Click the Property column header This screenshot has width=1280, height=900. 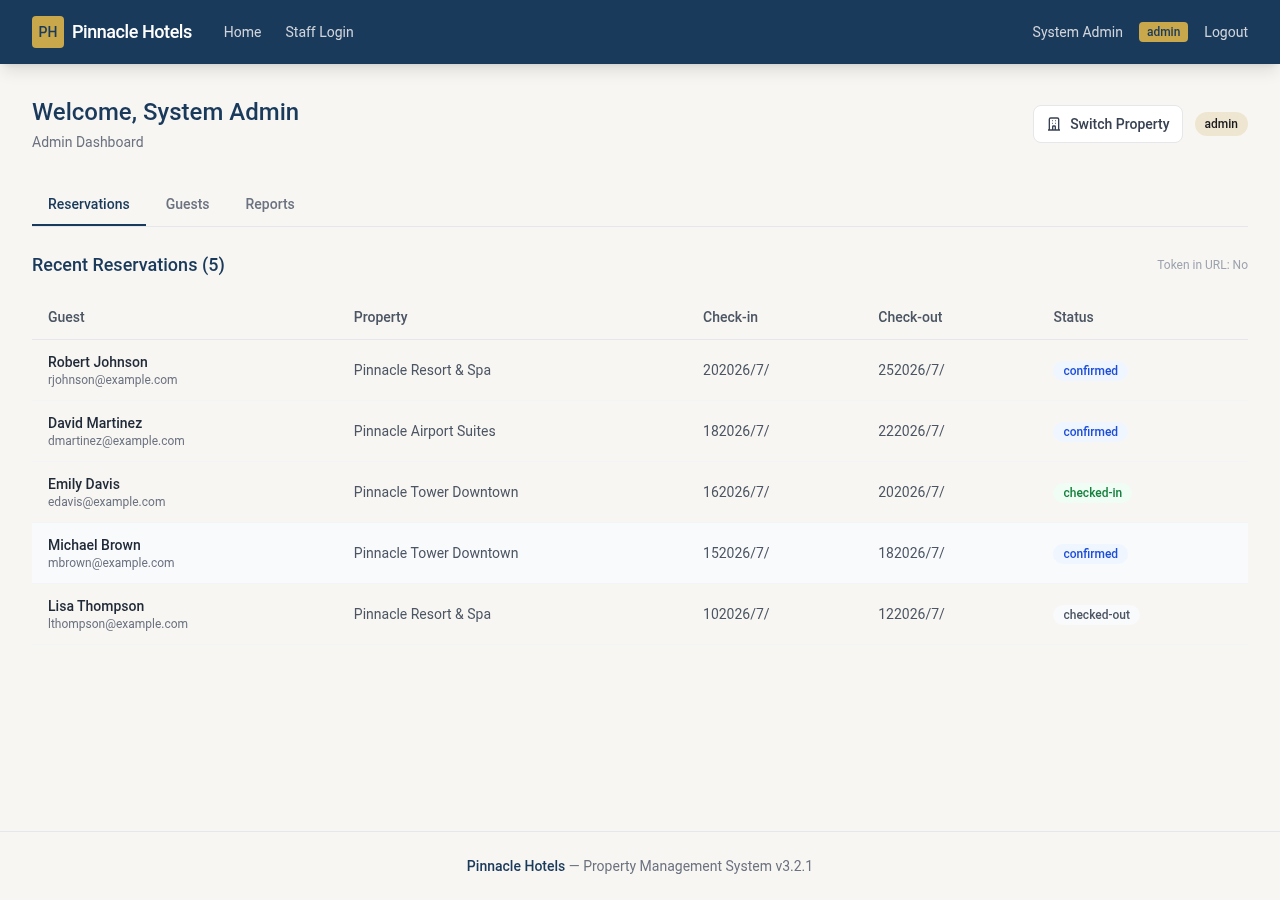pyautogui.click(x=380, y=317)
